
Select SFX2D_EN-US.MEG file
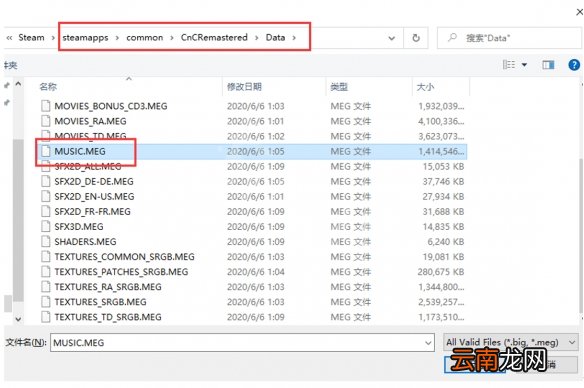(94, 197)
